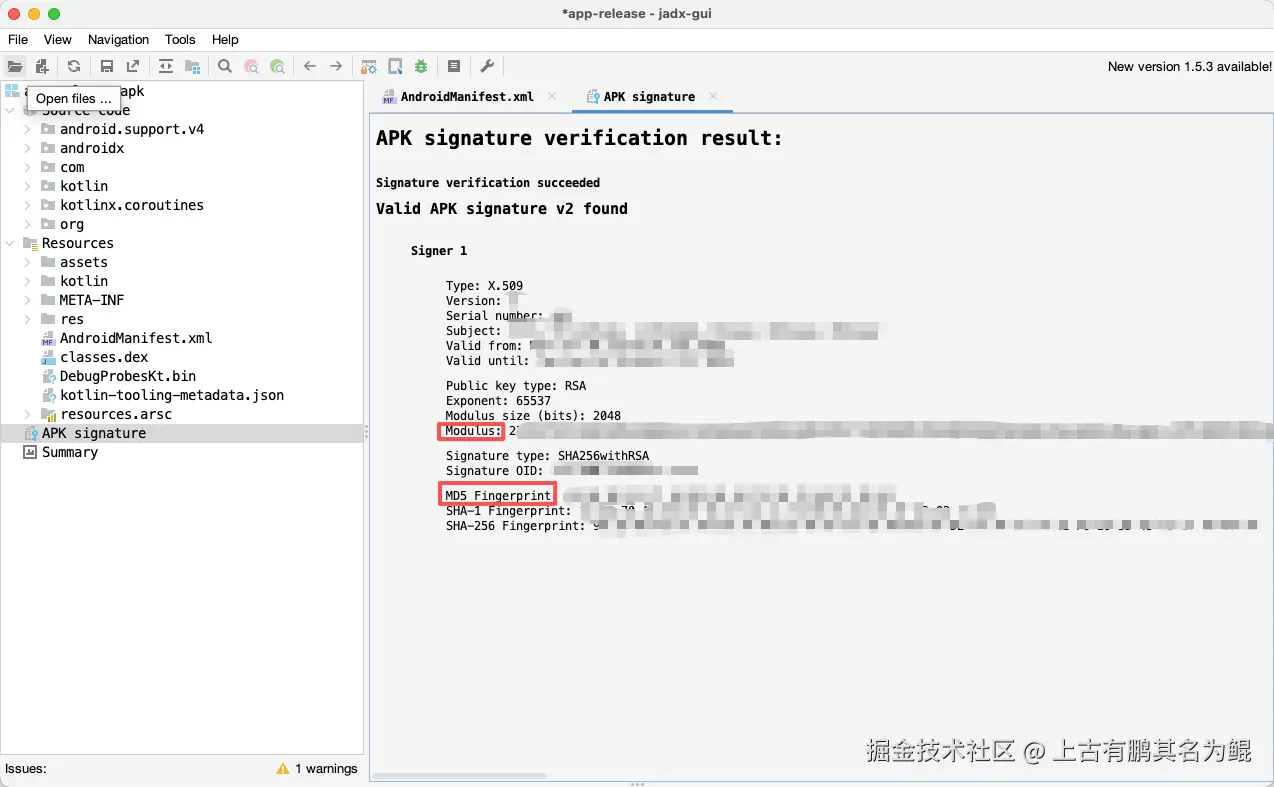Click the Signer 1 label
The image size is (1274, 787).
(439, 251)
